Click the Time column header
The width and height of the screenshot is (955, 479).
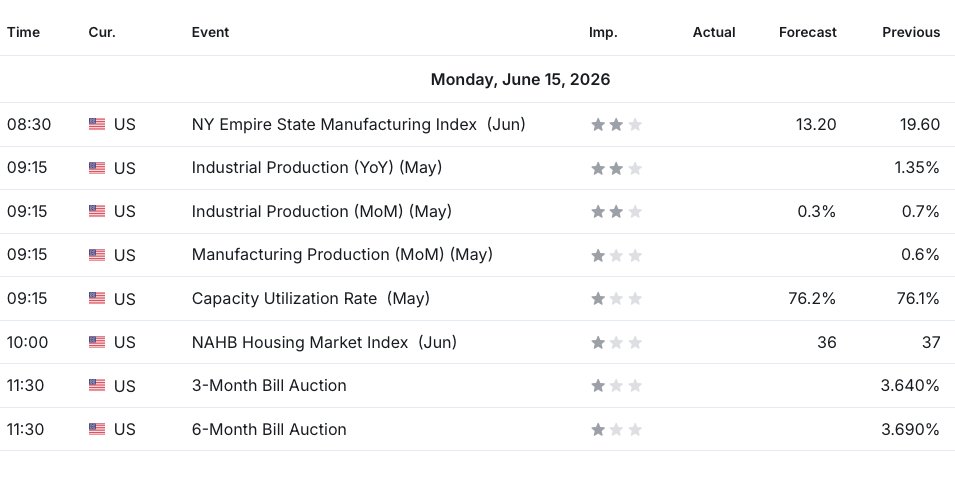point(23,32)
